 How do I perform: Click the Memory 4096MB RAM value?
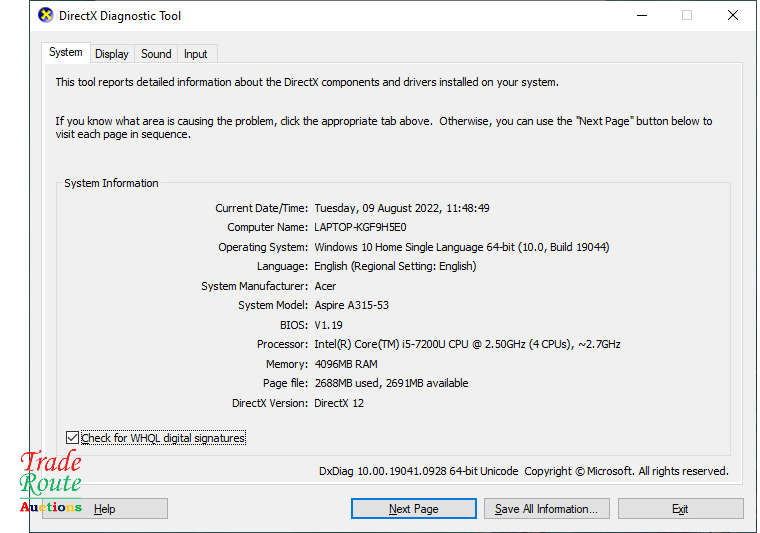pos(346,364)
